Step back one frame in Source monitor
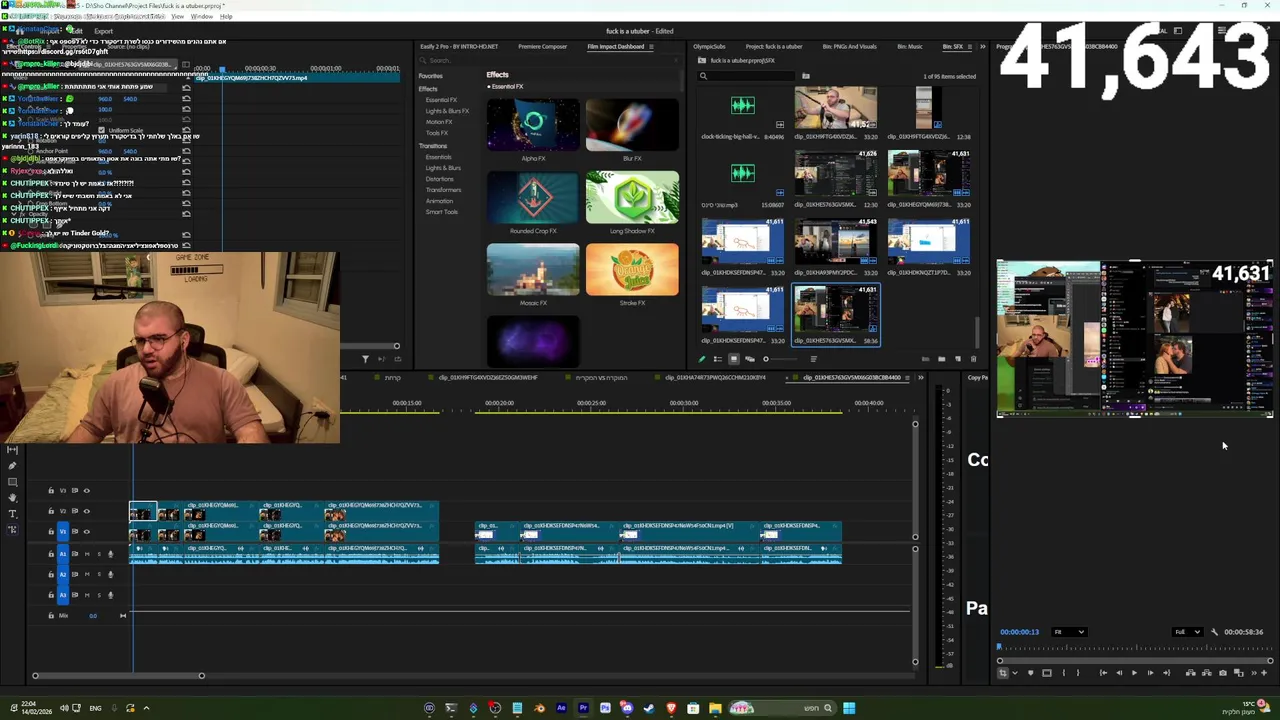 coord(1119,673)
